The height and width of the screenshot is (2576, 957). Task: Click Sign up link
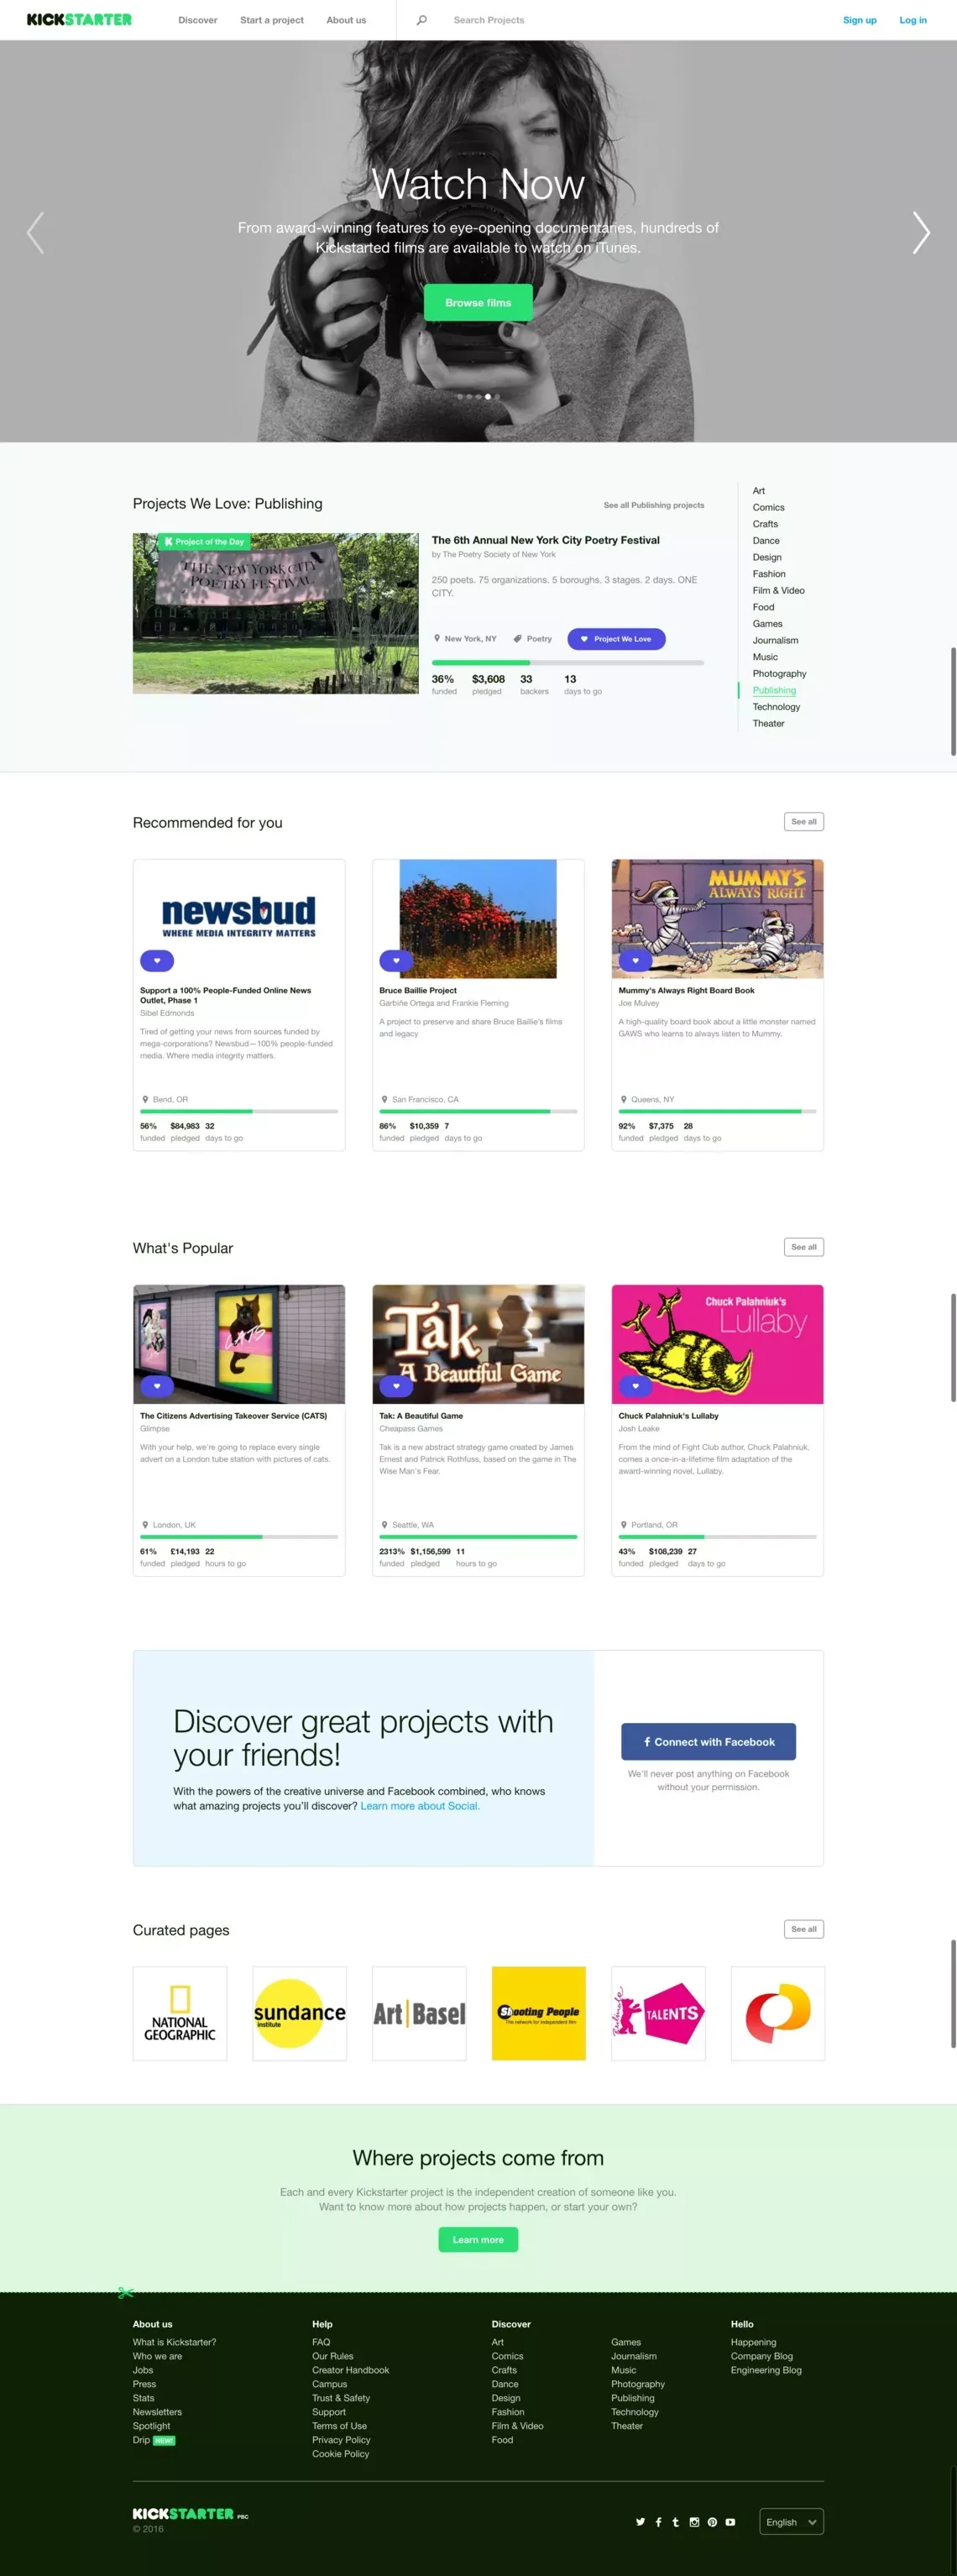coord(859,20)
